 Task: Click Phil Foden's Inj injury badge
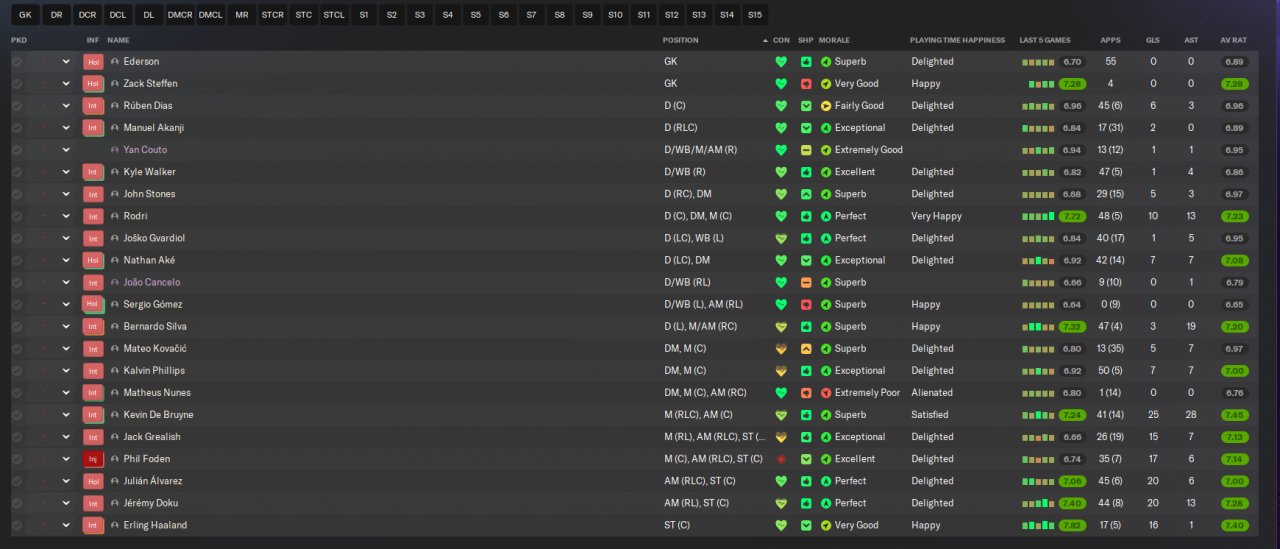[x=93, y=459]
